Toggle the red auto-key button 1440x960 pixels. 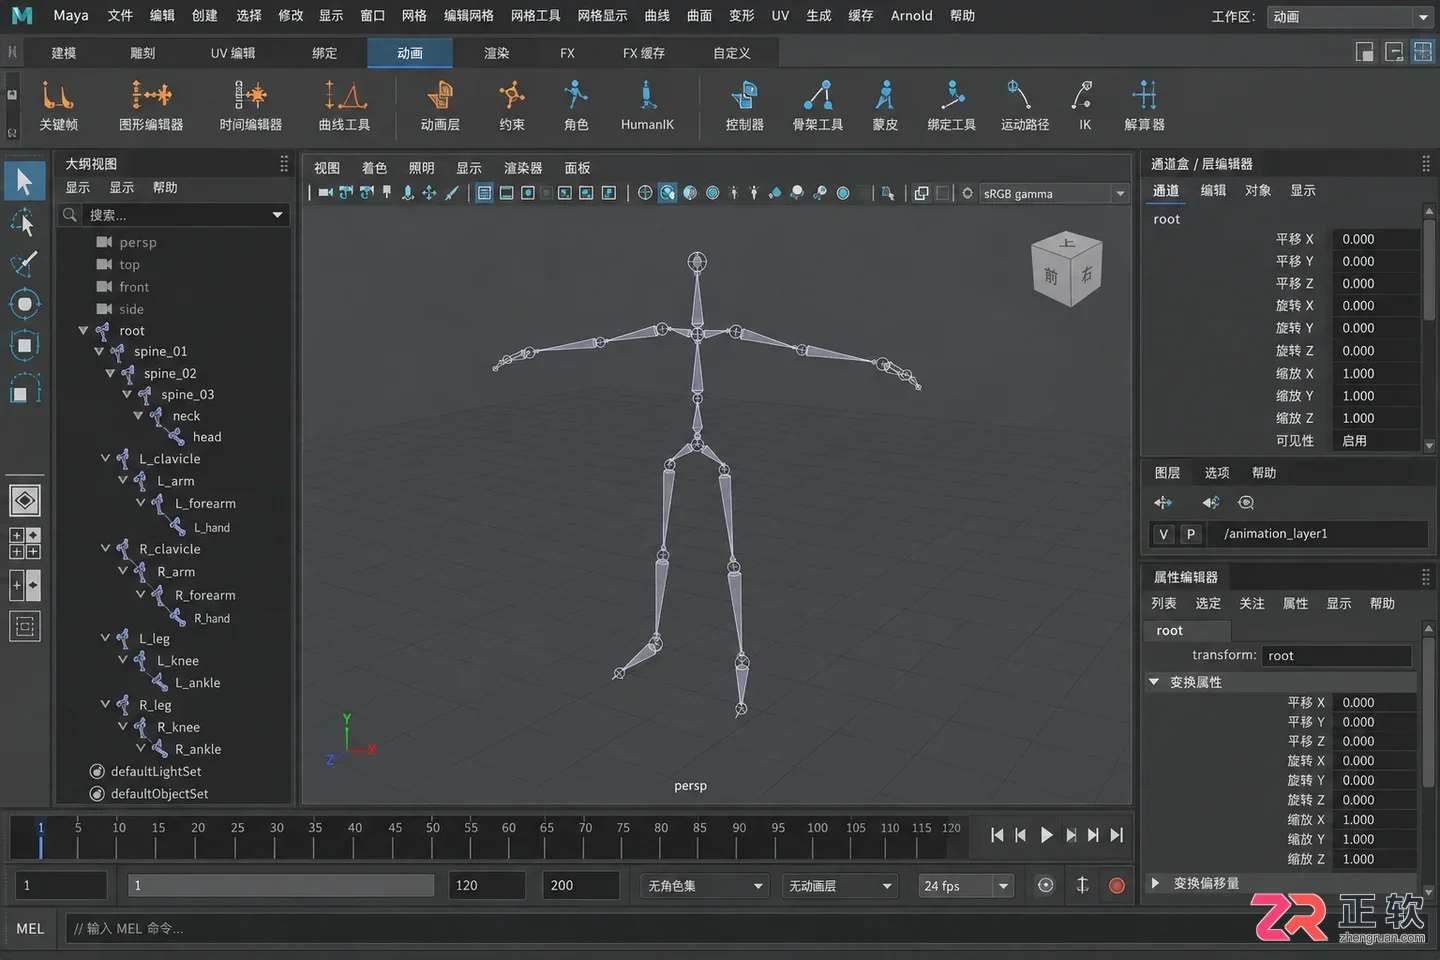pos(1117,885)
